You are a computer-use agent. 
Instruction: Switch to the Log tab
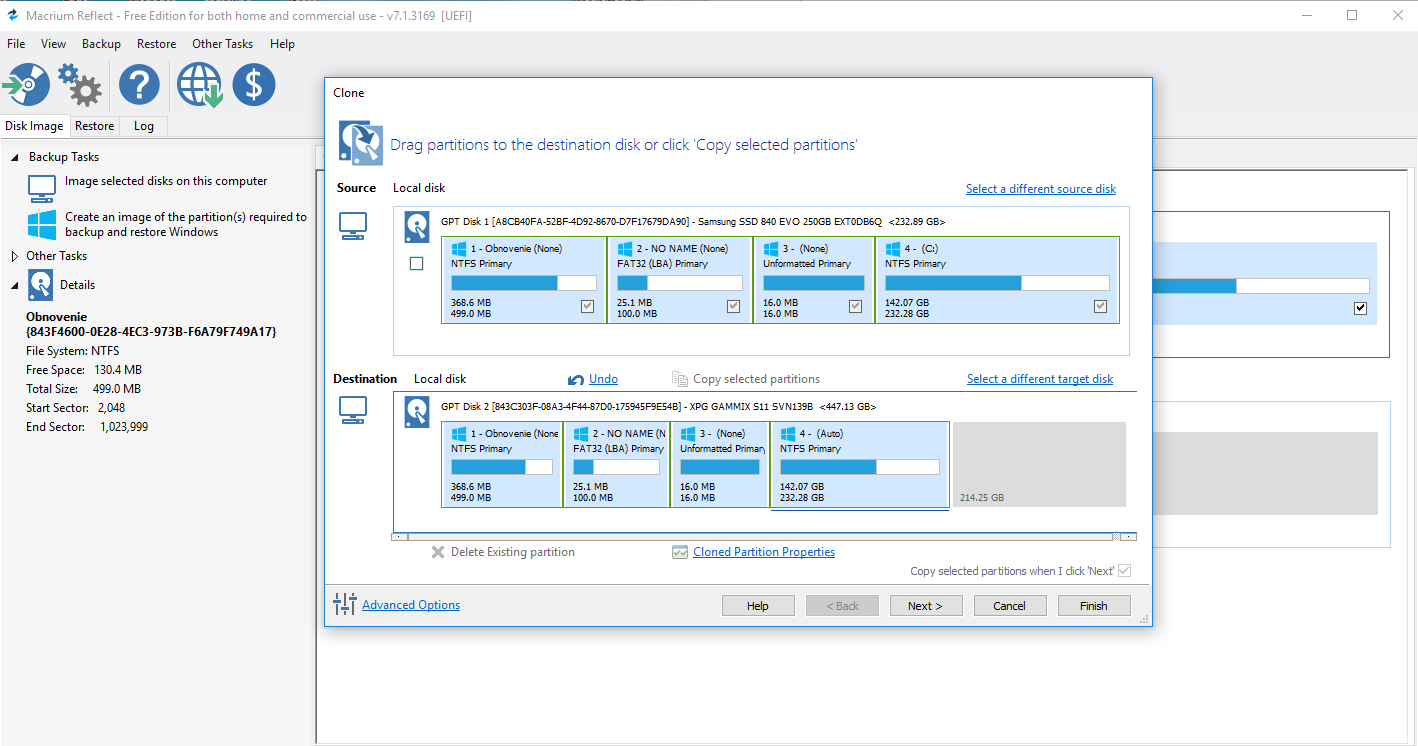[144, 126]
